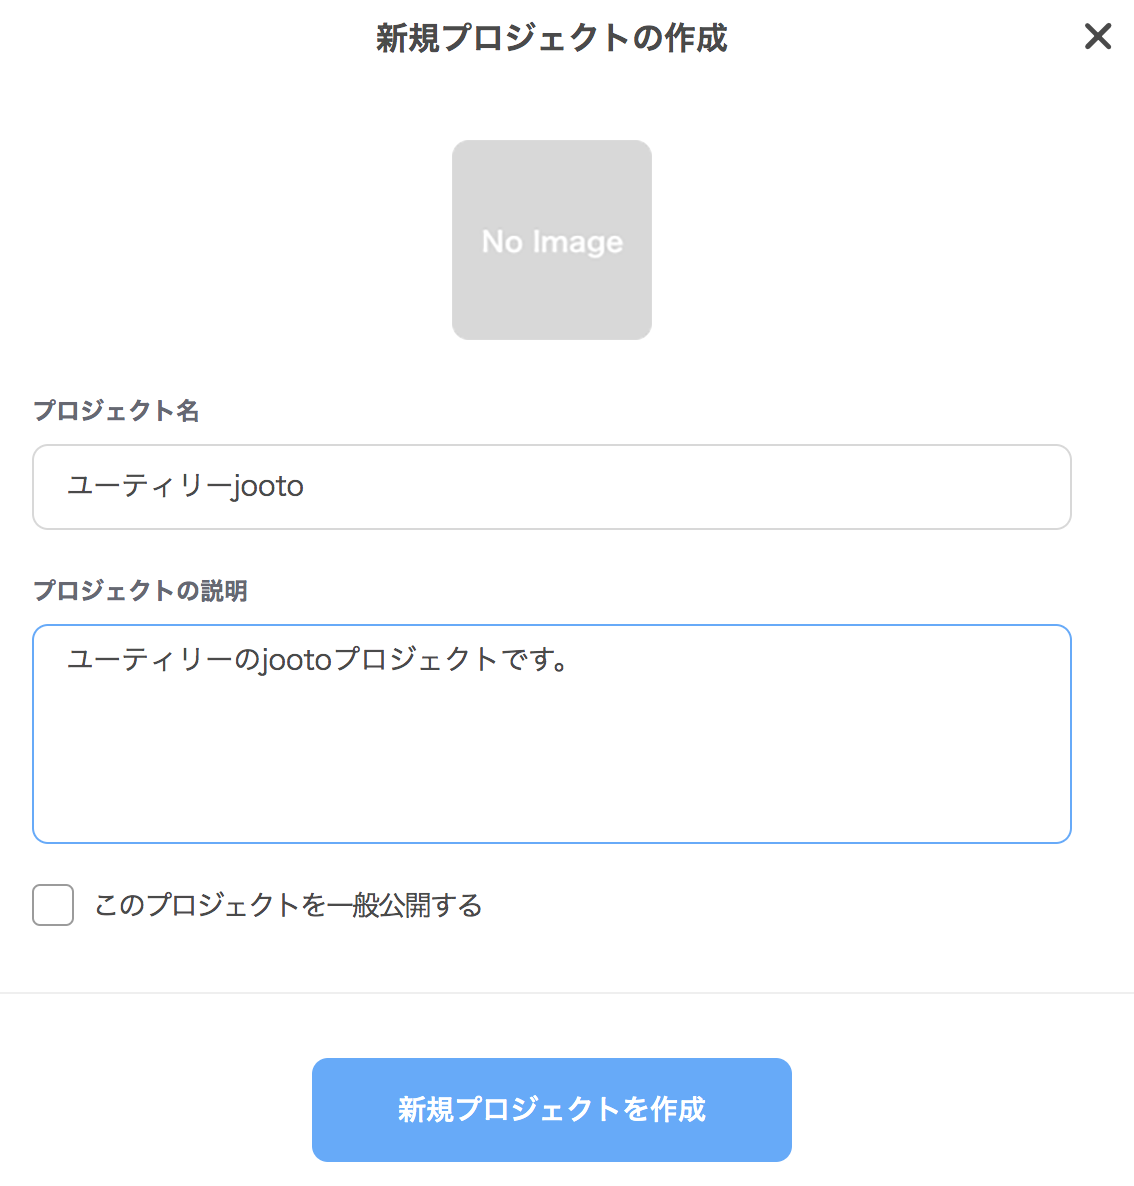Image resolution: width=1134 pixels, height=1186 pixels.
Task: Click the word 'jooto' in project name field
Action: click(268, 486)
